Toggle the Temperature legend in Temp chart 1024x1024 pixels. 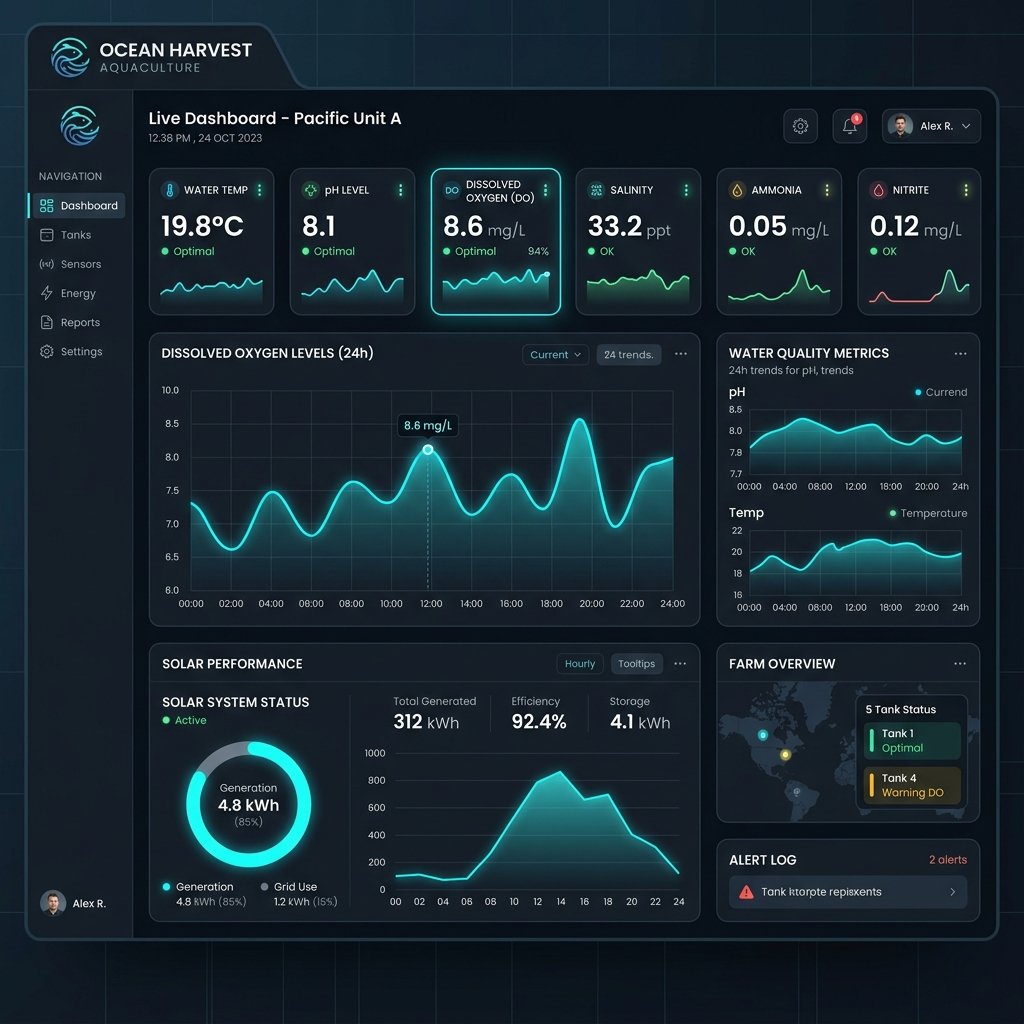[928, 513]
